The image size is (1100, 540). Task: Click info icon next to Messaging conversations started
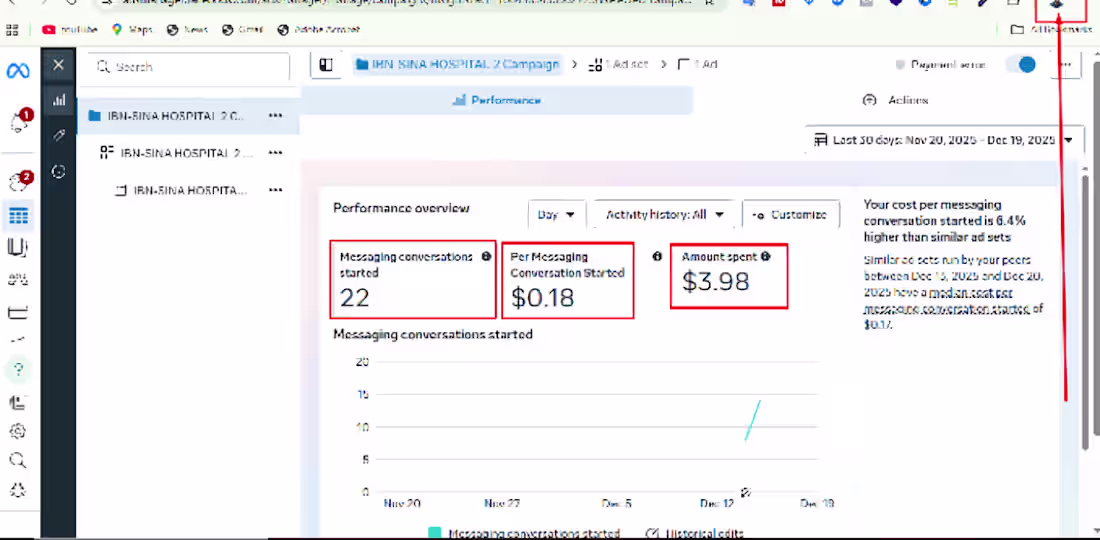(486, 257)
